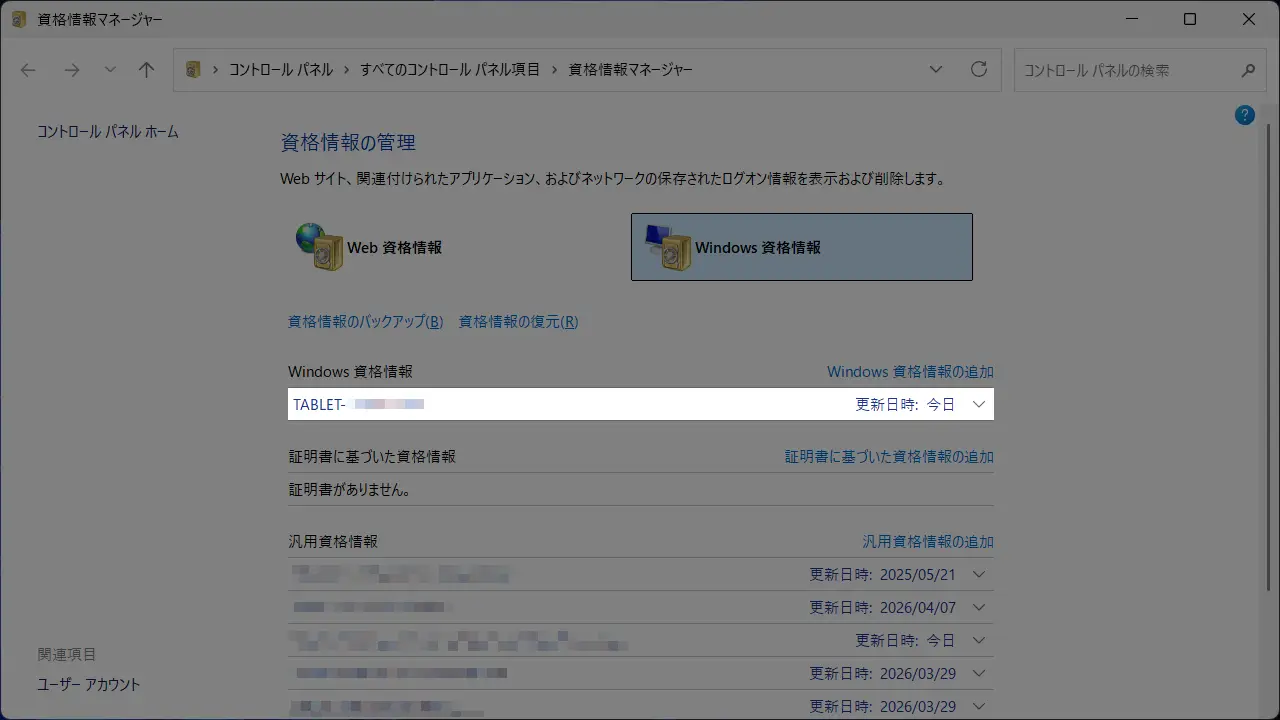Click the Web 資格情報 safe icon
Viewport: 1280px width, 720px height.
pyautogui.click(x=320, y=247)
